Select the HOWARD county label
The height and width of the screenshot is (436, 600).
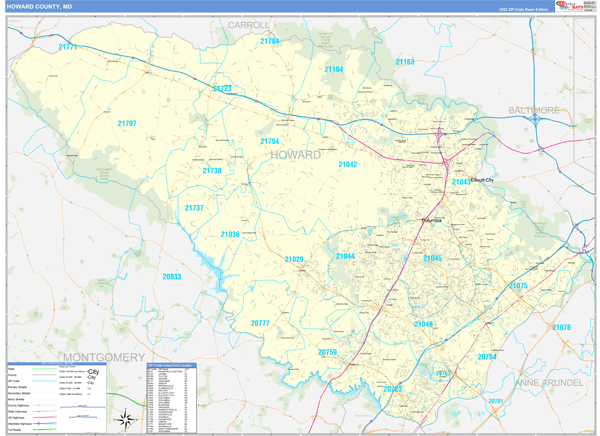296,155
